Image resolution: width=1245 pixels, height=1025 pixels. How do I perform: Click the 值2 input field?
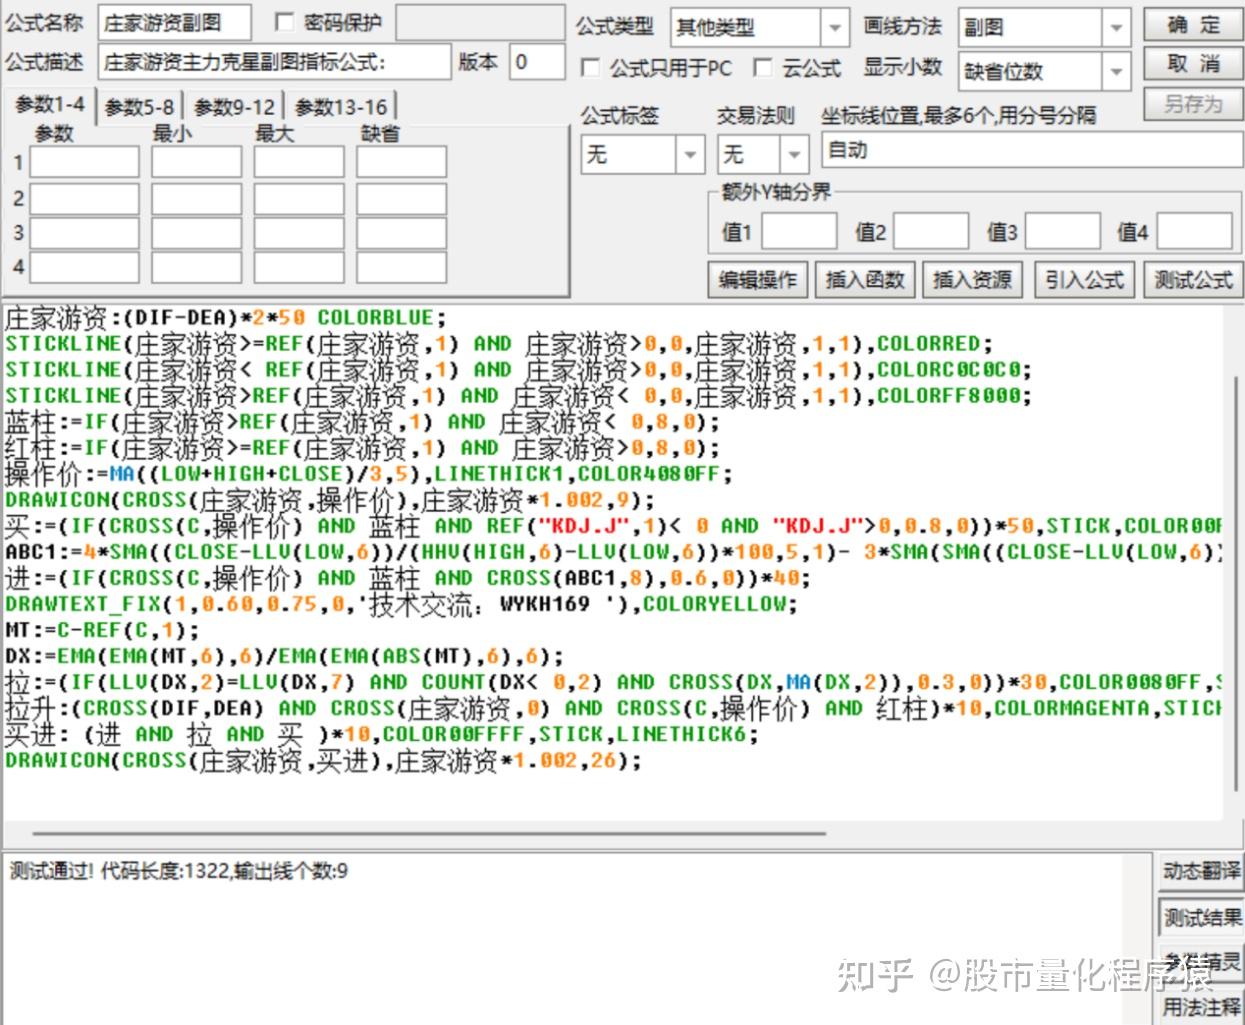pos(930,231)
